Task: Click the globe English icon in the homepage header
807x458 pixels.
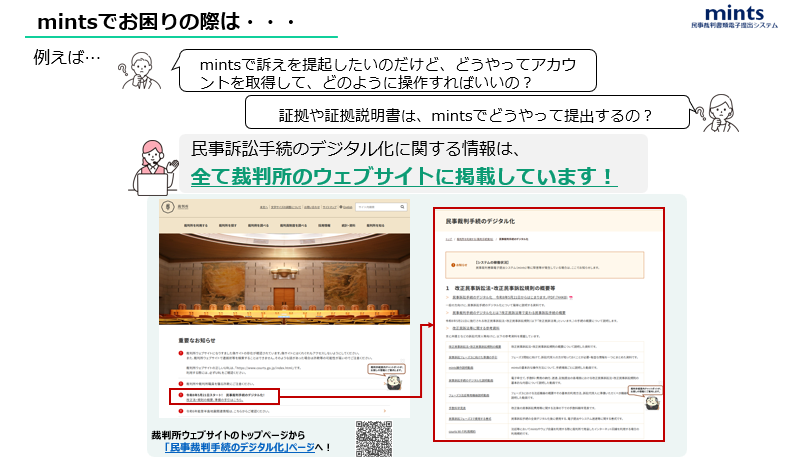Action: [x=341, y=207]
